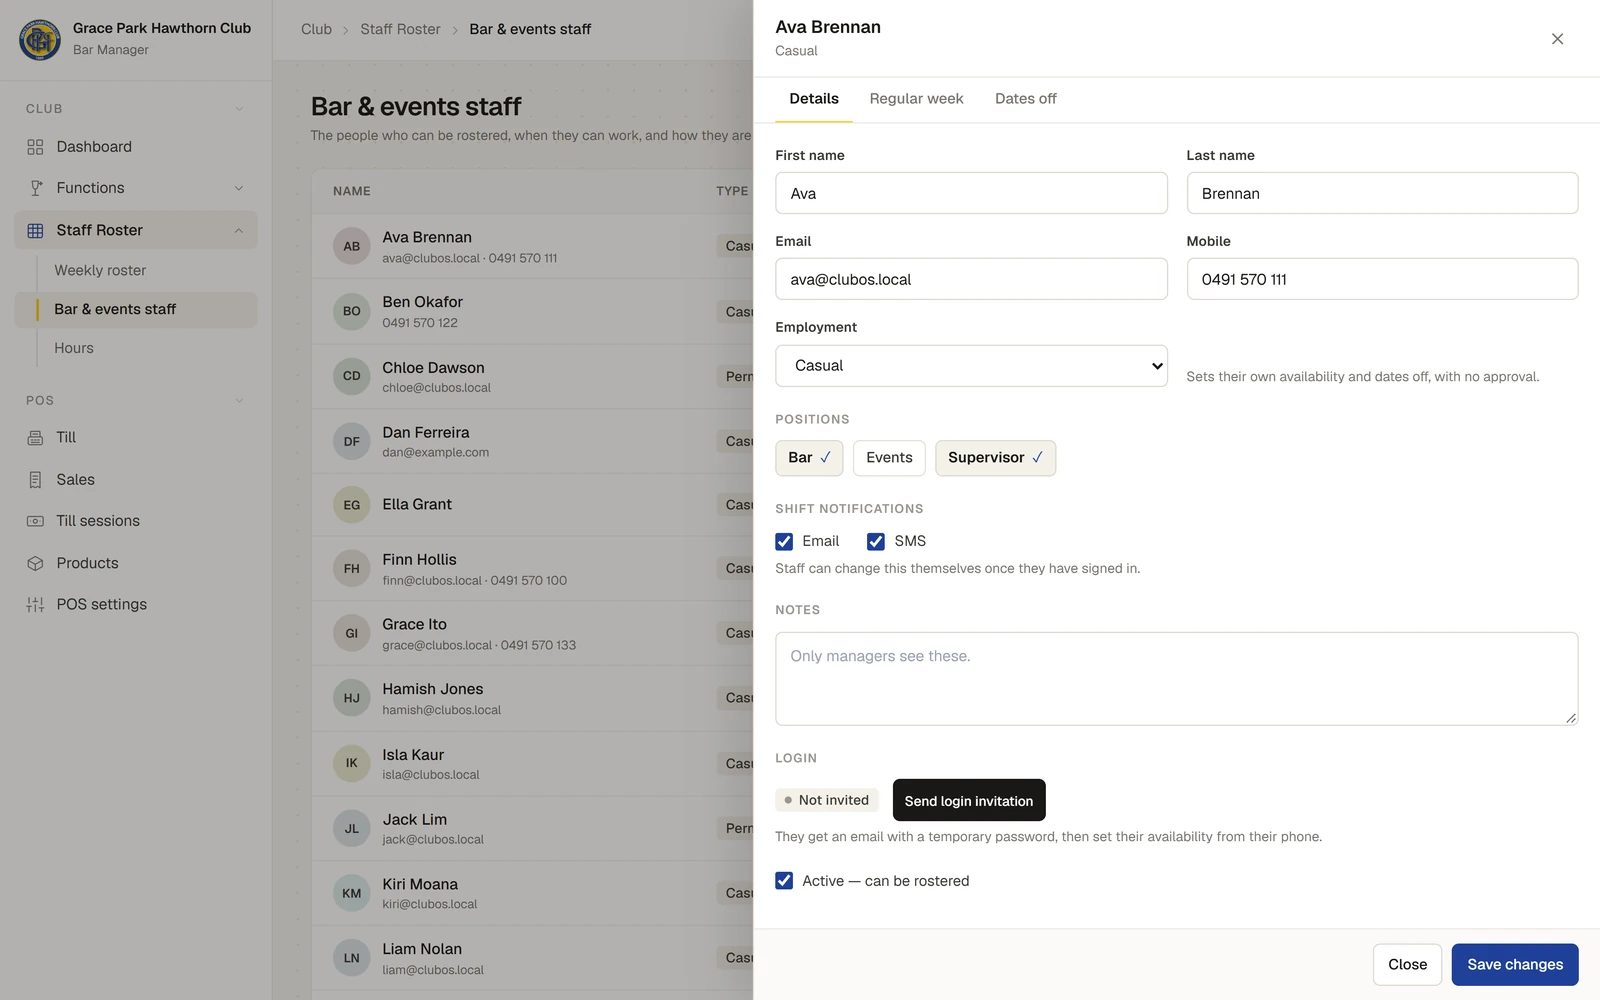Untick the Email shift notification checkbox
1600x1000 pixels.
(x=784, y=541)
